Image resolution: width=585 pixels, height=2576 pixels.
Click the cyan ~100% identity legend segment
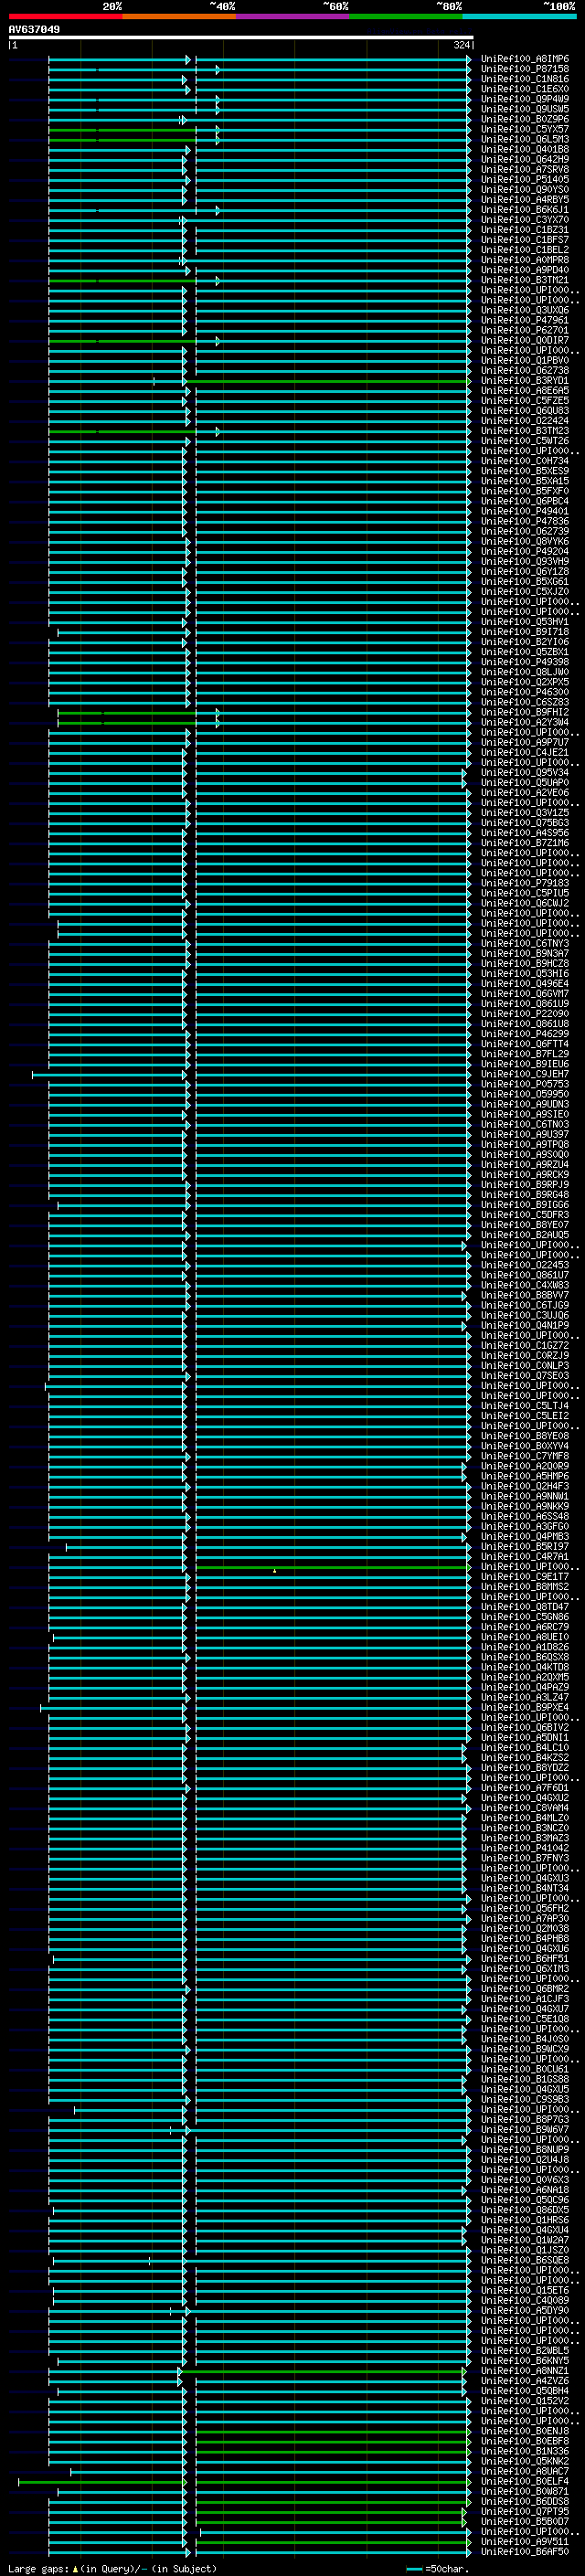519,16
